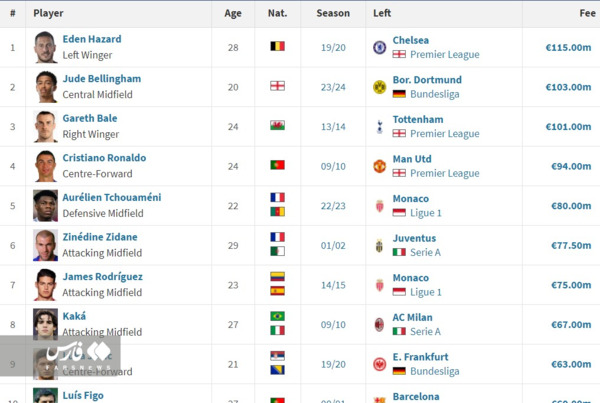This screenshot has width=600, height=403.
Task: Click the €115.00m fee link
Action: click(568, 47)
